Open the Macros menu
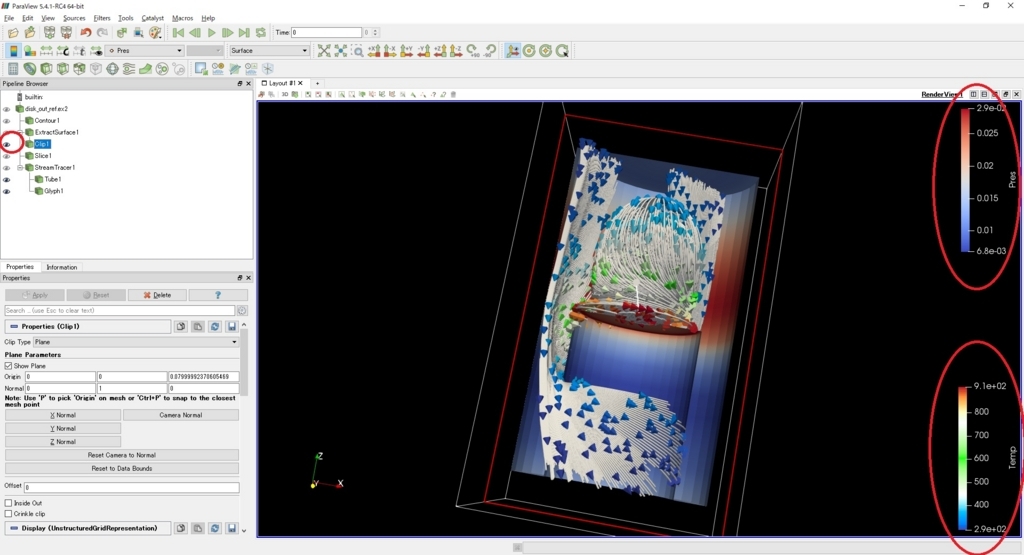Image resolution: width=1024 pixels, height=555 pixels. (182, 18)
